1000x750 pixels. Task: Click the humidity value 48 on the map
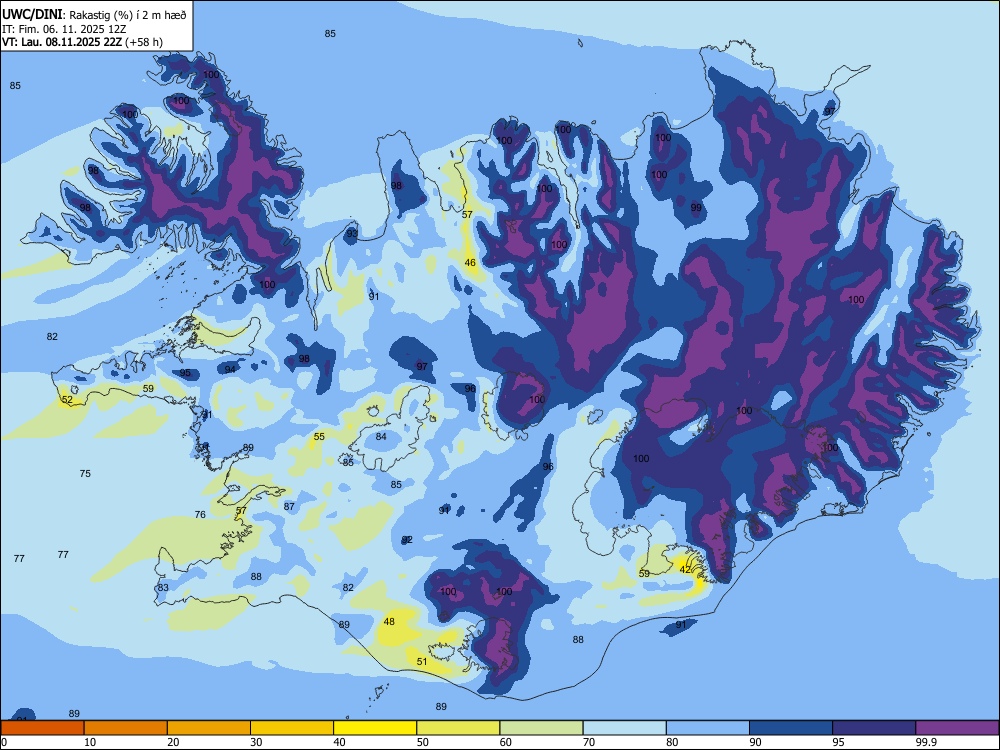[x=389, y=621]
